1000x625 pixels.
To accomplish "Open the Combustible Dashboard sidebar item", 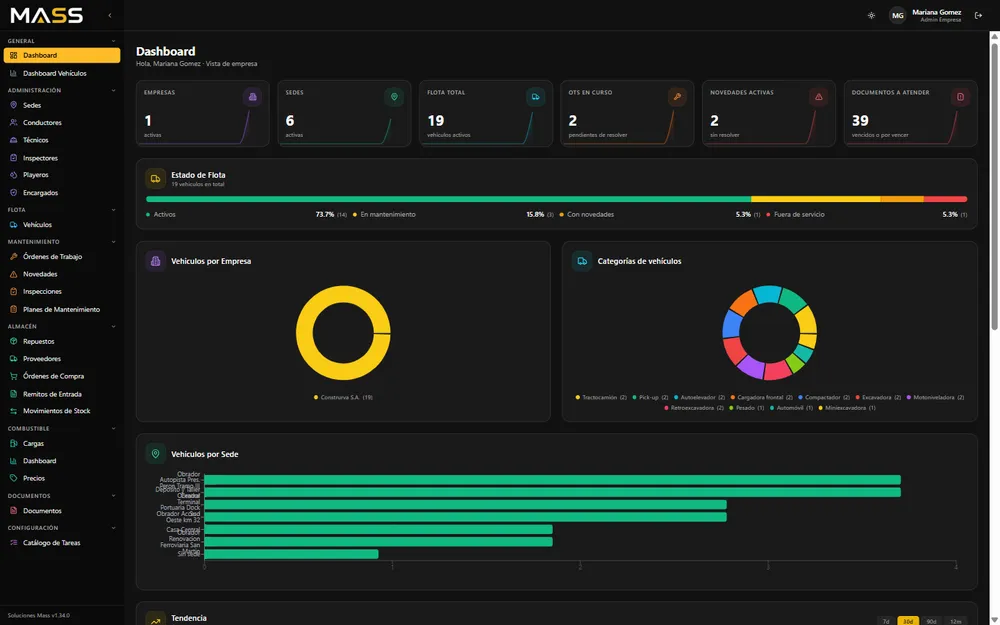I will pyautogui.click(x=62, y=461).
